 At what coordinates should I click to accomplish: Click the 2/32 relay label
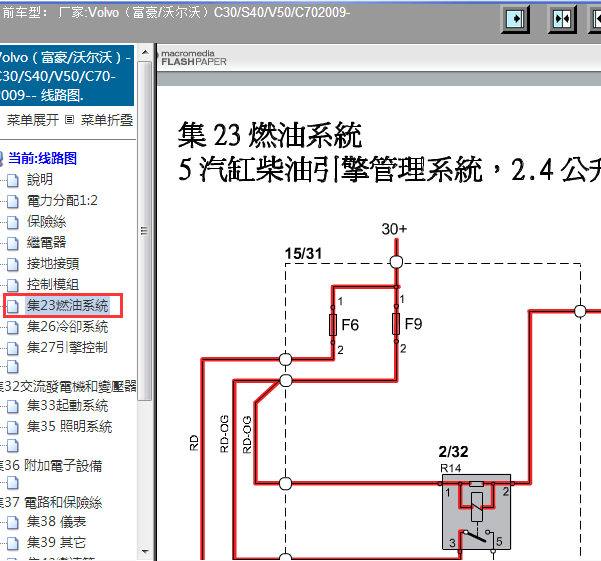(453, 451)
